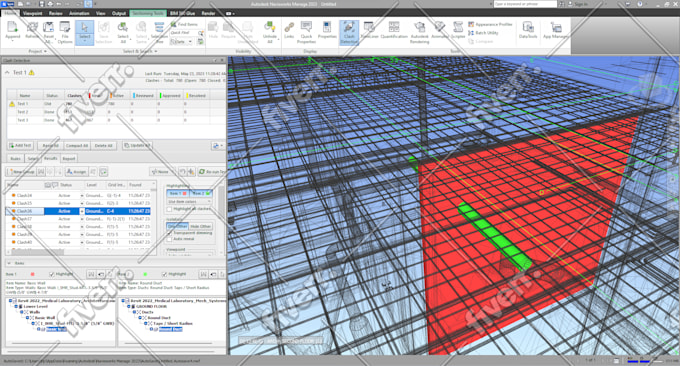This screenshot has height=366, width=680.
Task: Toggle the Dim Other isolation button
Action: click(x=177, y=226)
